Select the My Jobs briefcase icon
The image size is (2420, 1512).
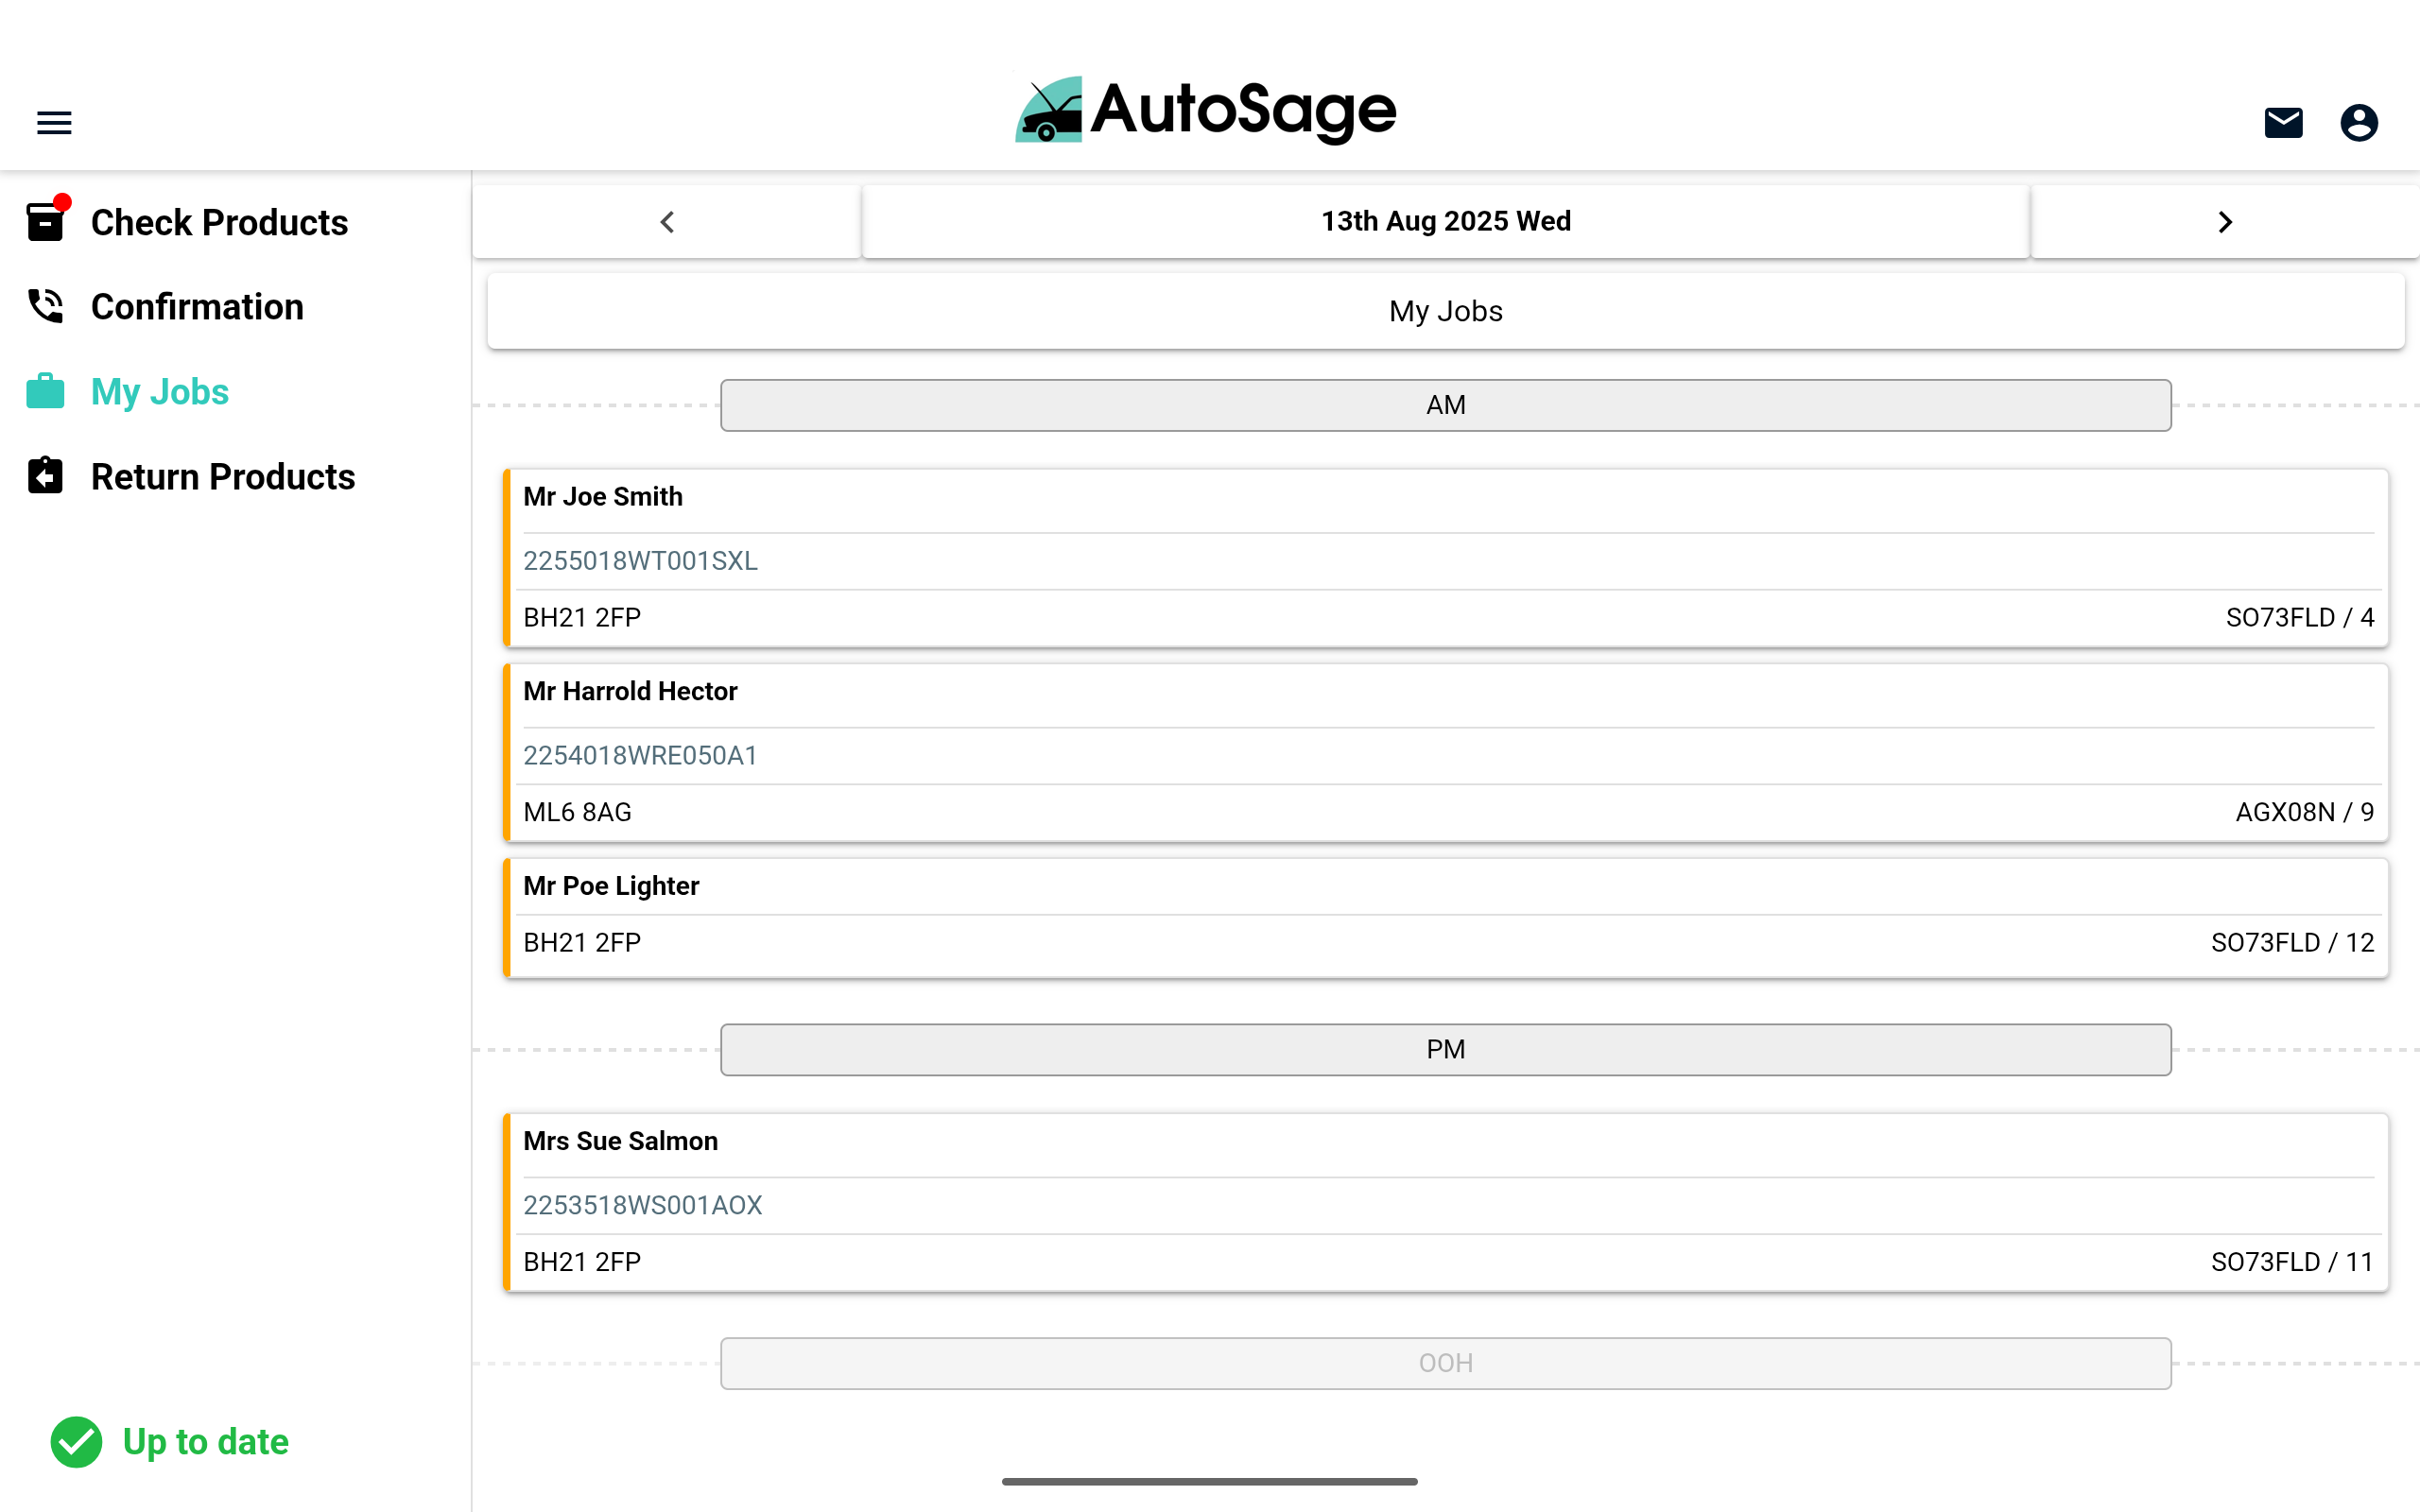pos(44,391)
